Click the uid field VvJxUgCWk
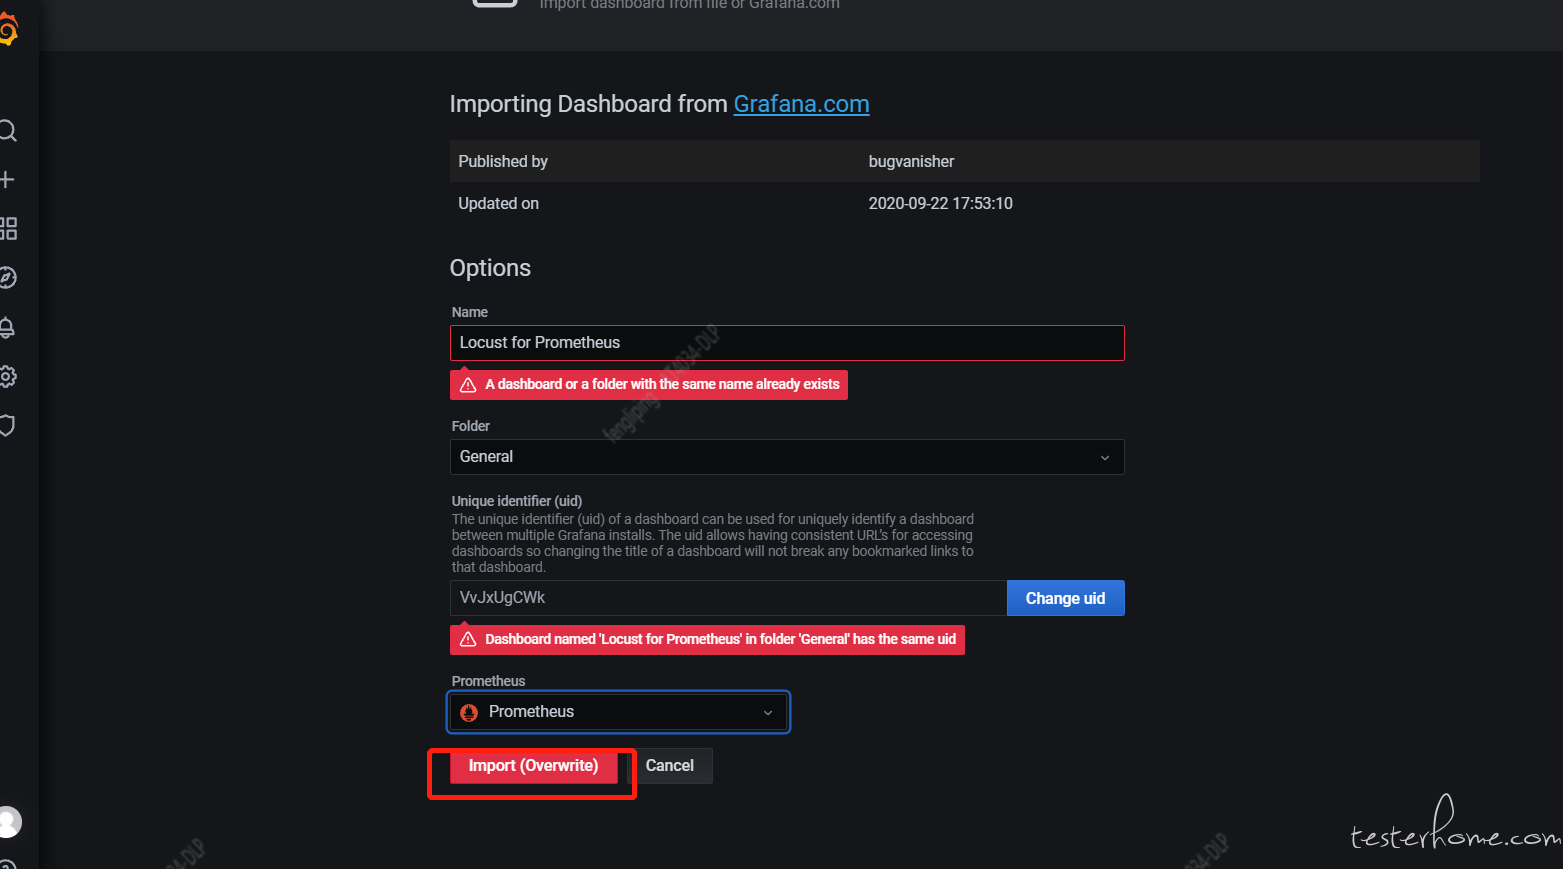The height and width of the screenshot is (869, 1563). (728, 598)
